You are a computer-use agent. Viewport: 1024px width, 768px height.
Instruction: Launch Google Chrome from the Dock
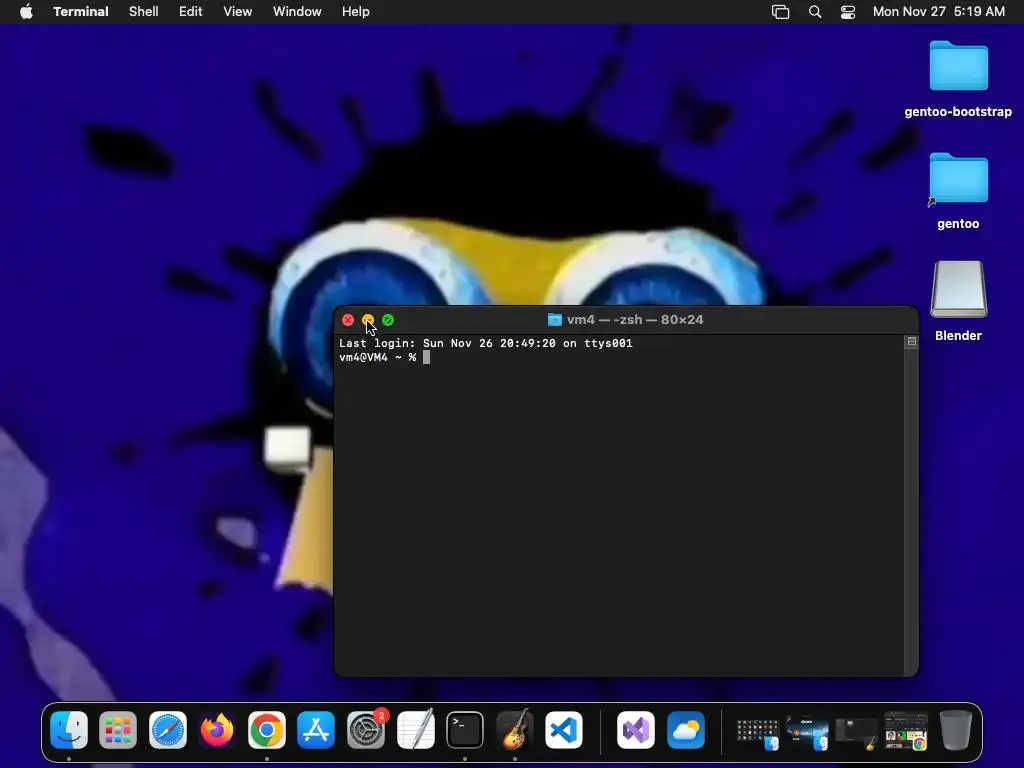coord(266,729)
